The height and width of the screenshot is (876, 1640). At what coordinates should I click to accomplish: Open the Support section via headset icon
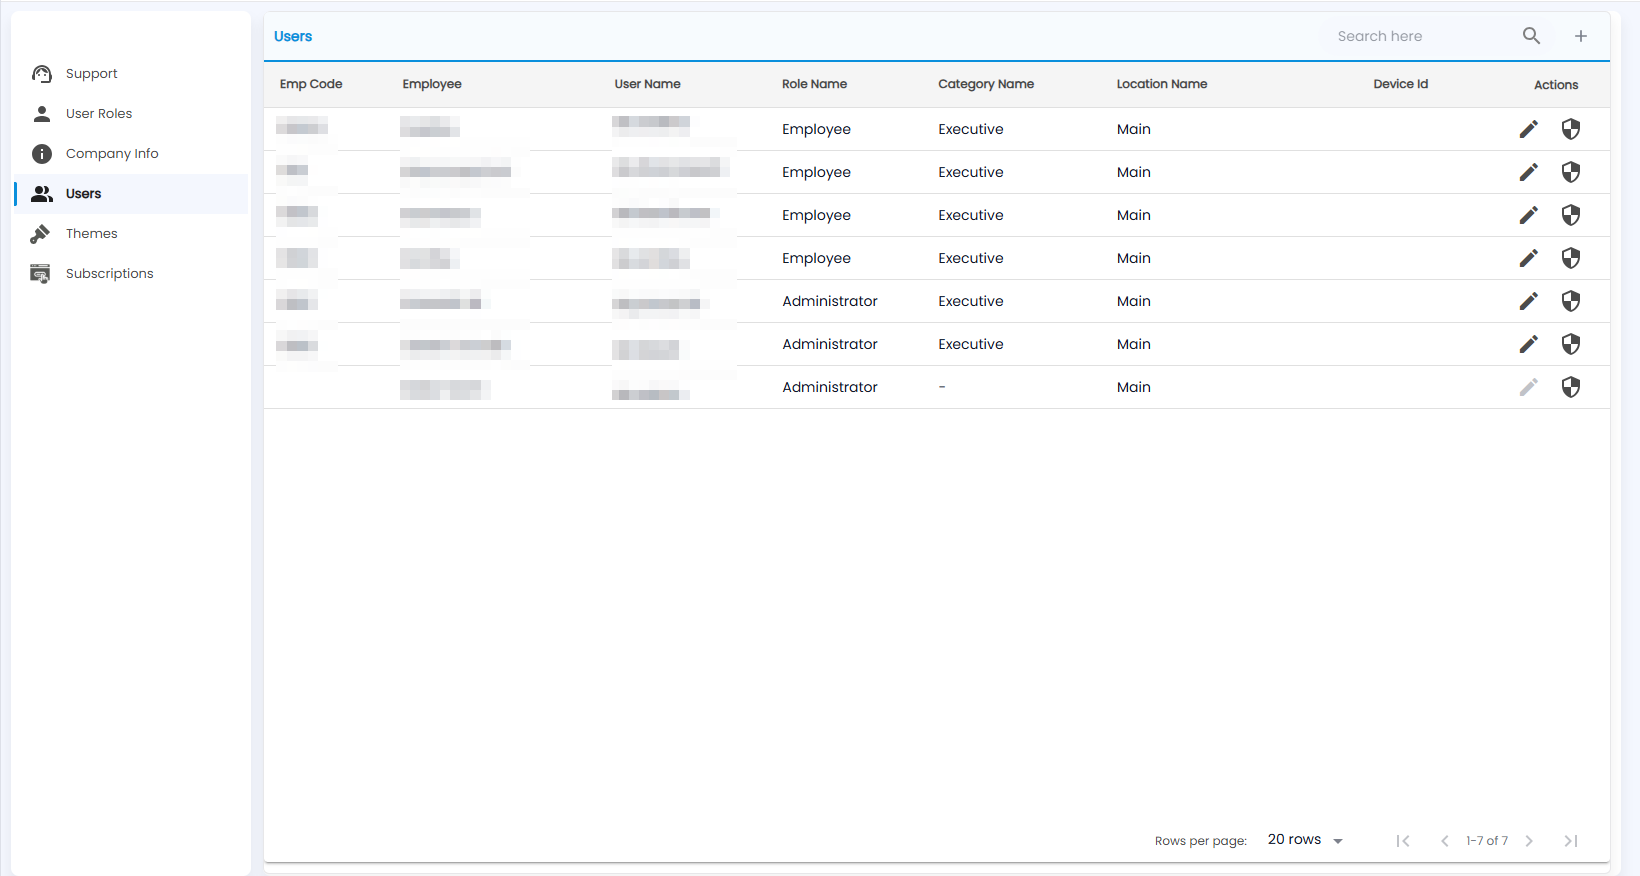tap(42, 74)
